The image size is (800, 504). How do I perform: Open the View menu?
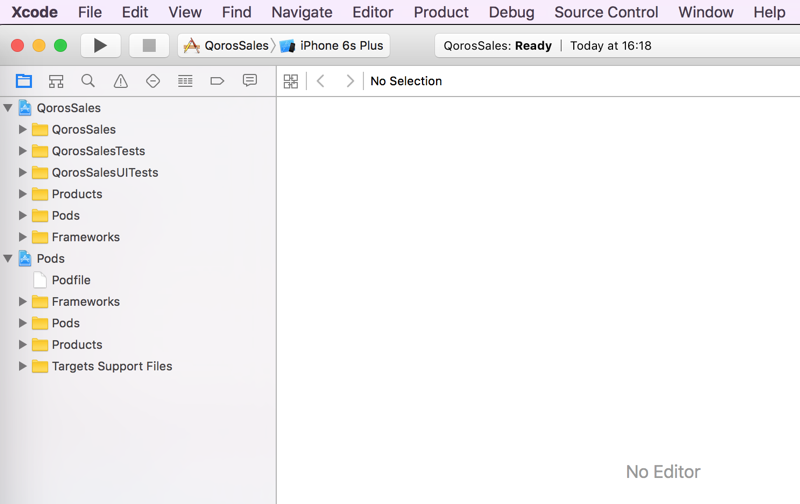pyautogui.click(x=185, y=12)
